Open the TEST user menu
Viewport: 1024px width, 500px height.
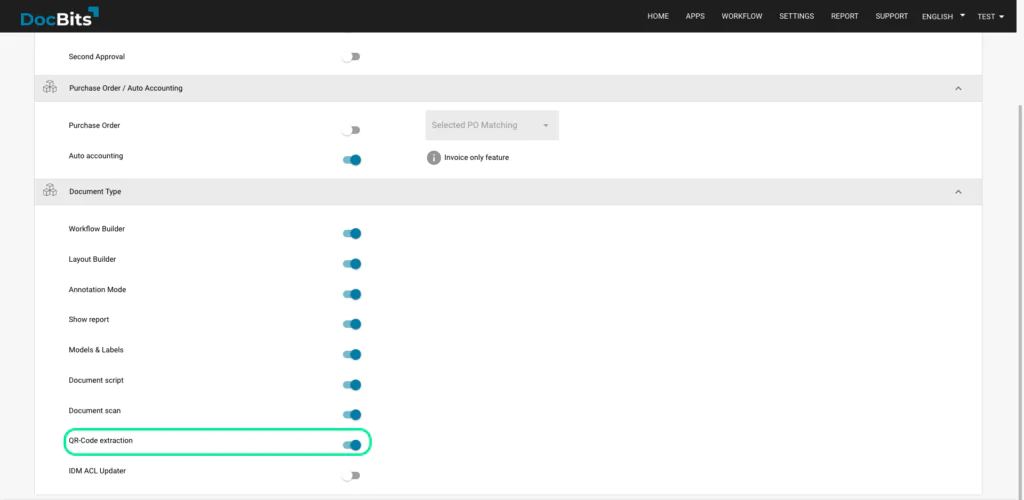[990, 16]
